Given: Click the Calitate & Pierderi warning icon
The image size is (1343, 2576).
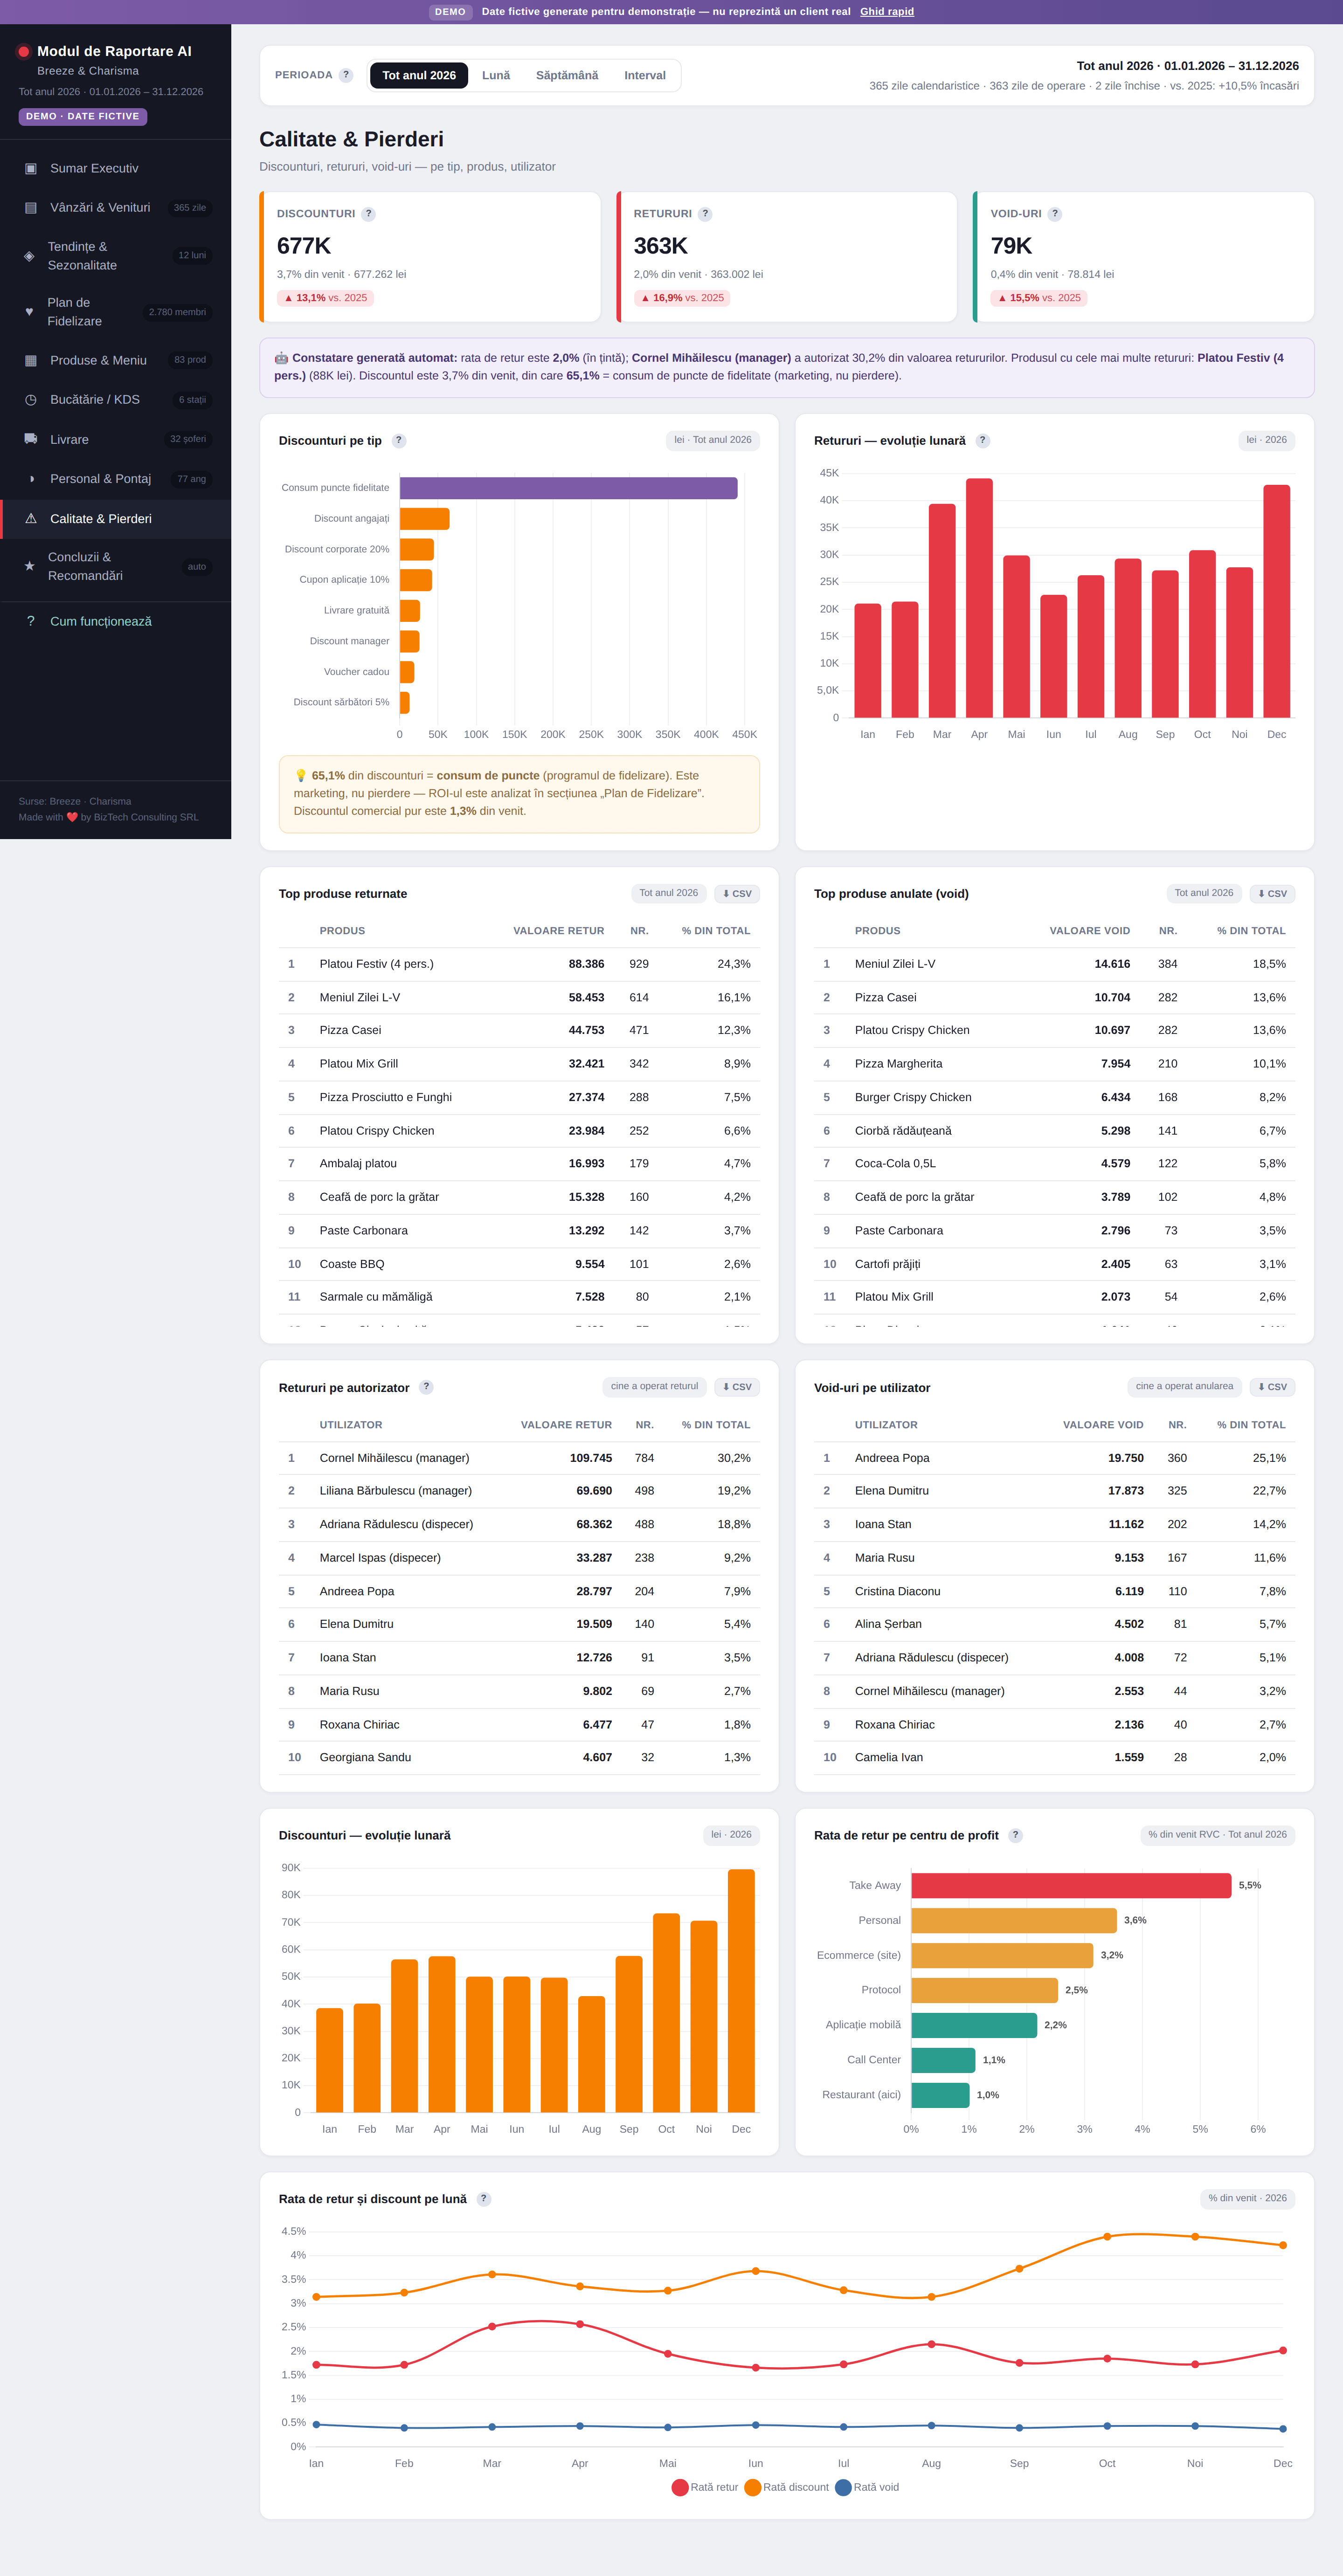Looking at the screenshot, I should point(31,519).
